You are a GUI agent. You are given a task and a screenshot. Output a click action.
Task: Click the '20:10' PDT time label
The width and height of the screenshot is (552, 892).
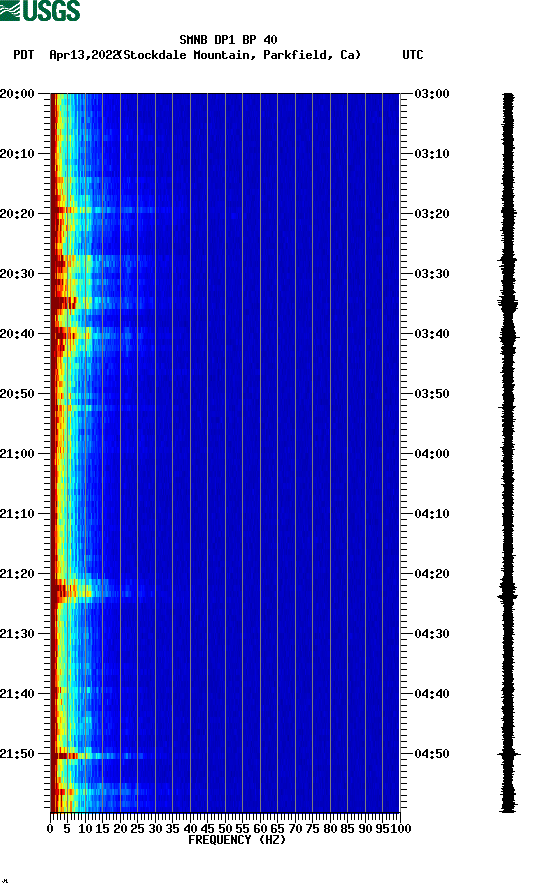(x=17, y=154)
